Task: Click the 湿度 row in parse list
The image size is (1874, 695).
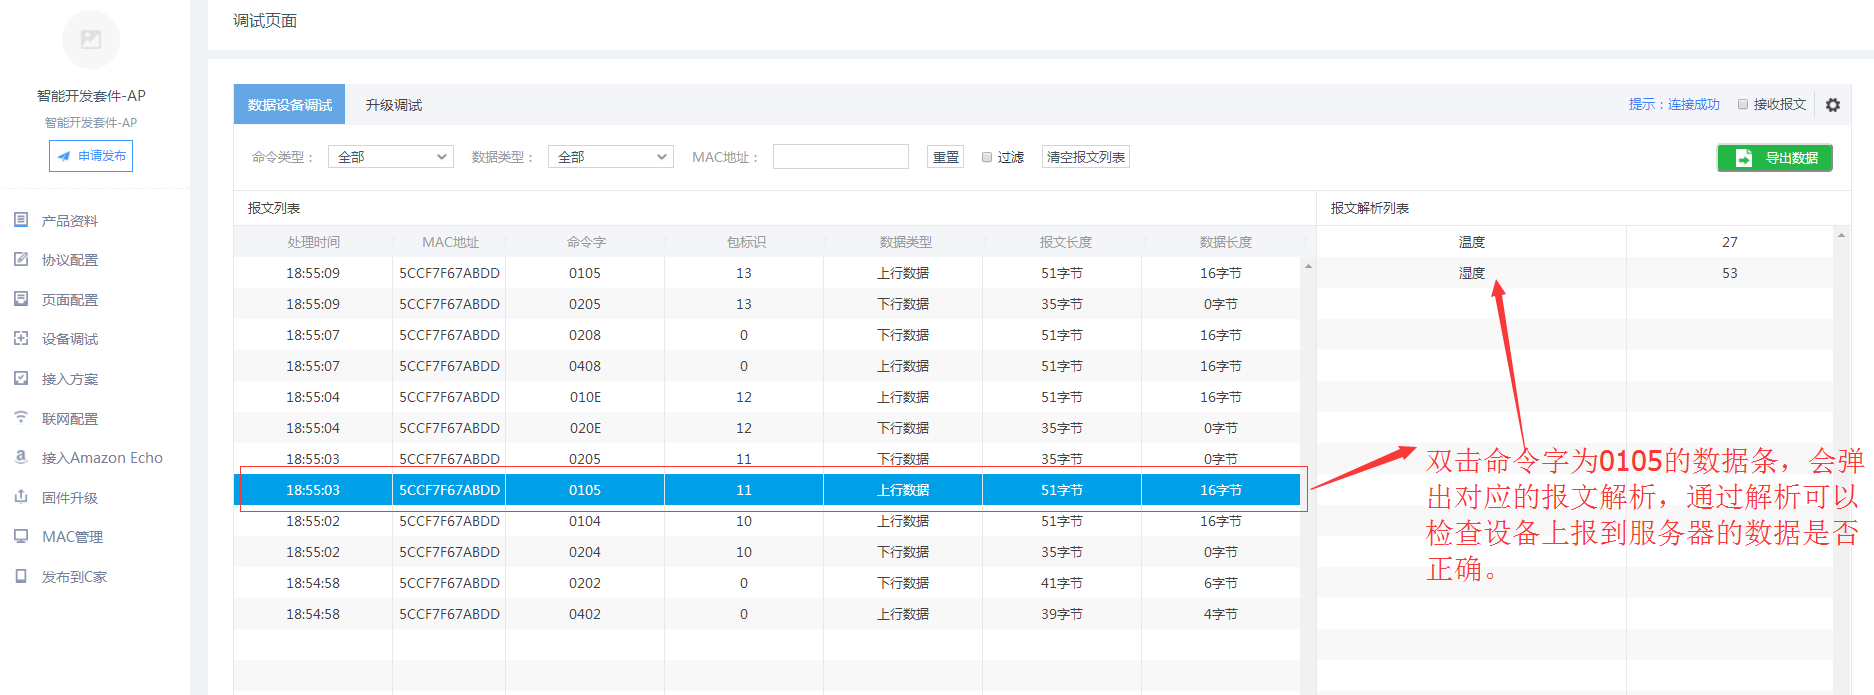Action: coord(1575,273)
